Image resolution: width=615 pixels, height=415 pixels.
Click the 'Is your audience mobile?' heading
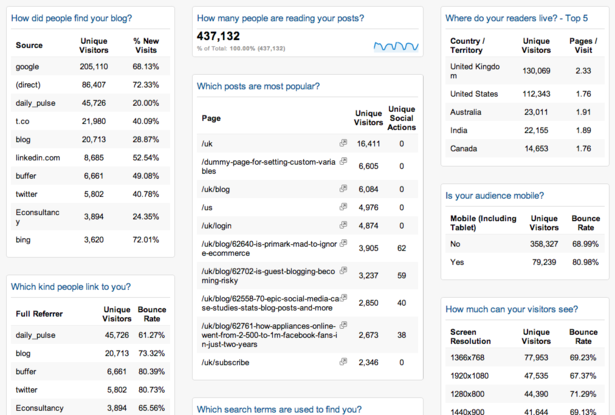(497, 196)
